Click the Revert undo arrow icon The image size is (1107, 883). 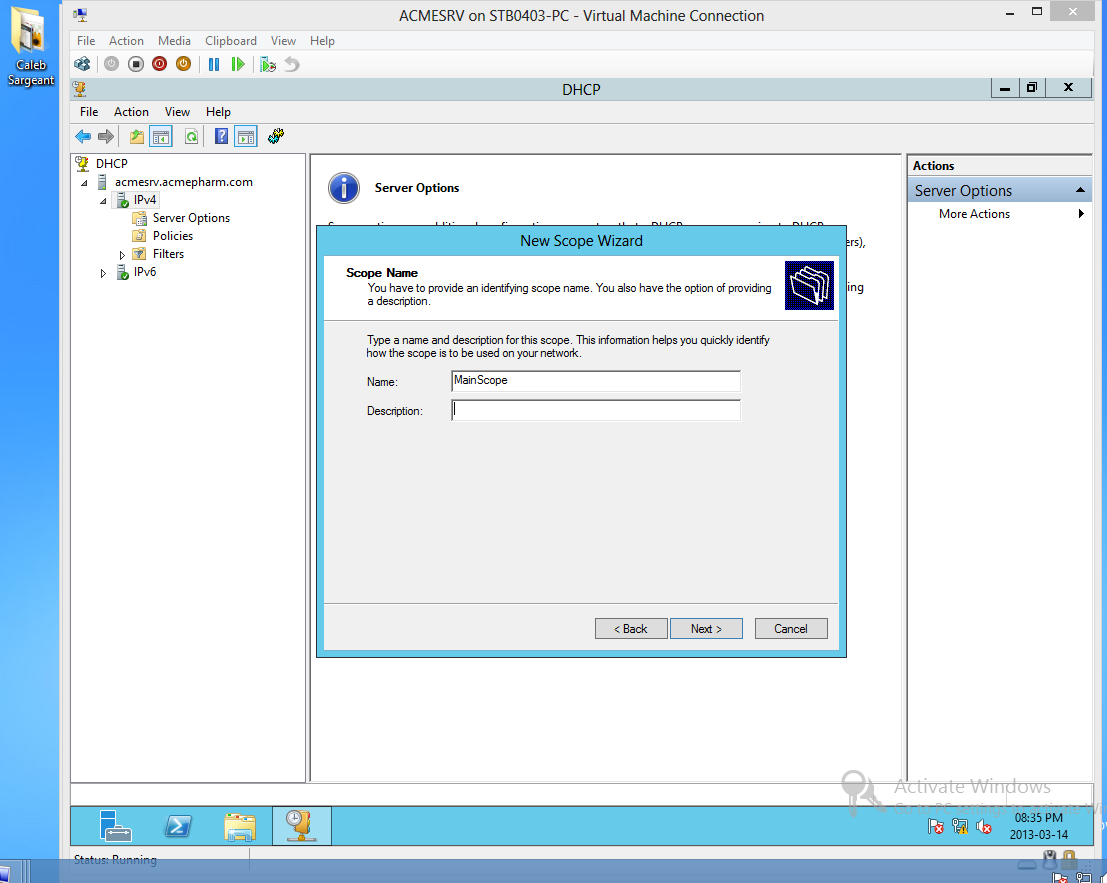pyautogui.click(x=292, y=64)
